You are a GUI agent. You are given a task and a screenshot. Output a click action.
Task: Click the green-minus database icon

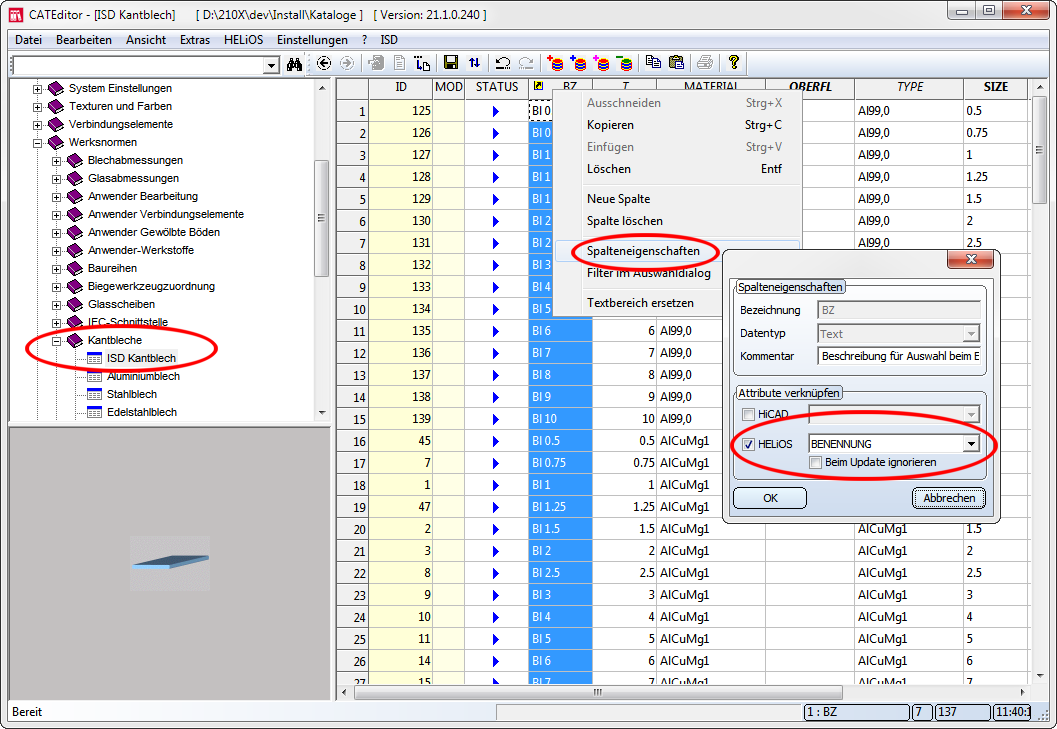[x=625, y=63]
